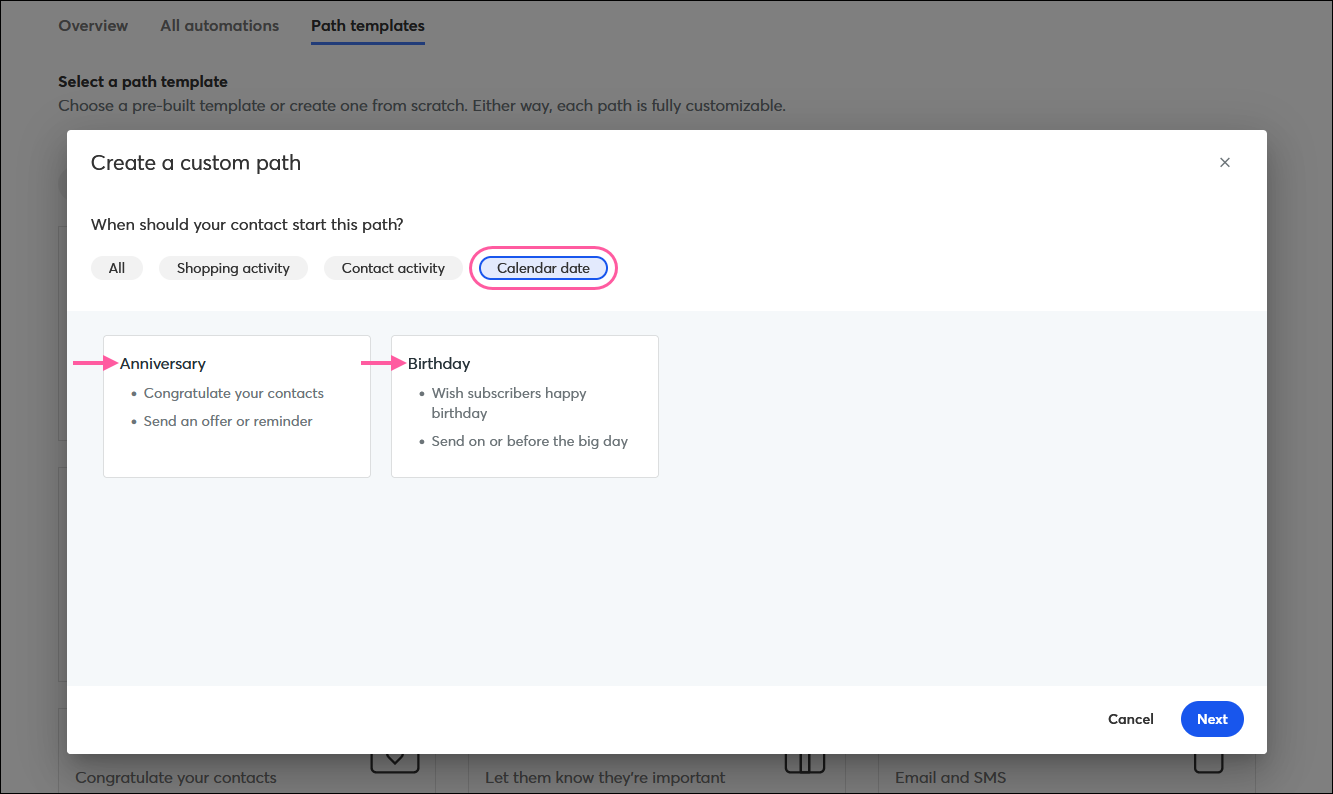Open the All automations tab
The height and width of the screenshot is (794, 1333).
pos(219,26)
